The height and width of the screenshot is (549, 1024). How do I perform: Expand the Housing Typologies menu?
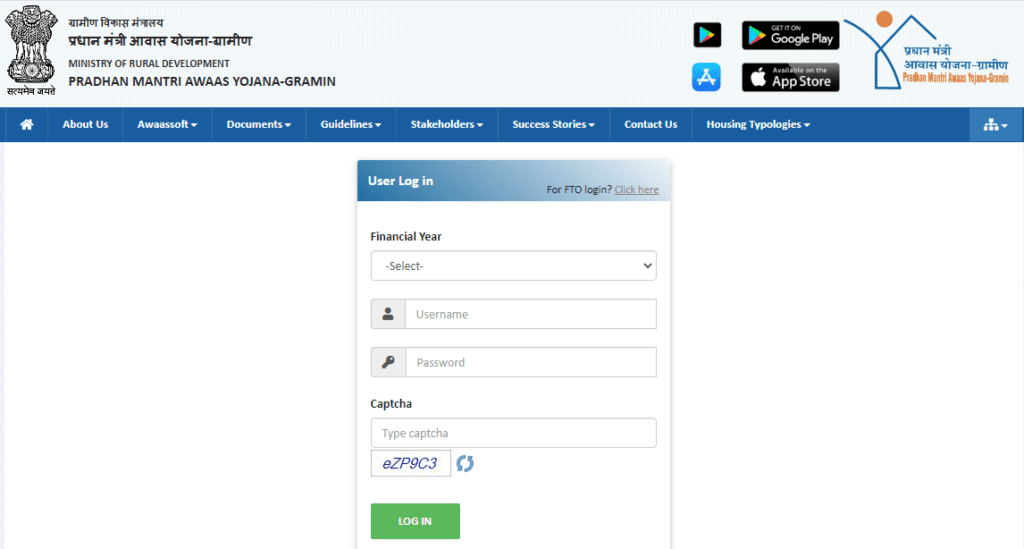[758, 125]
